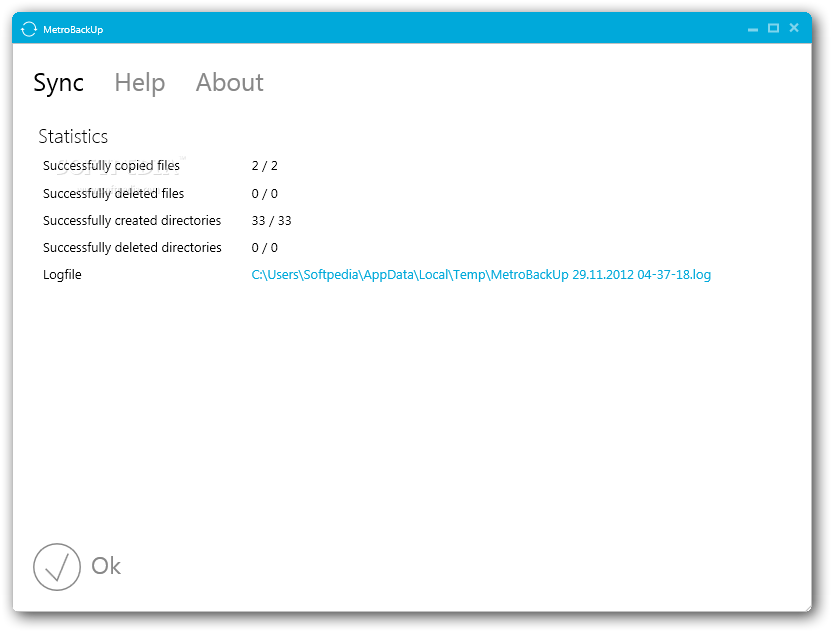The image size is (832, 632).
Task: Click the Ok label
Action: pyautogui.click(x=106, y=566)
